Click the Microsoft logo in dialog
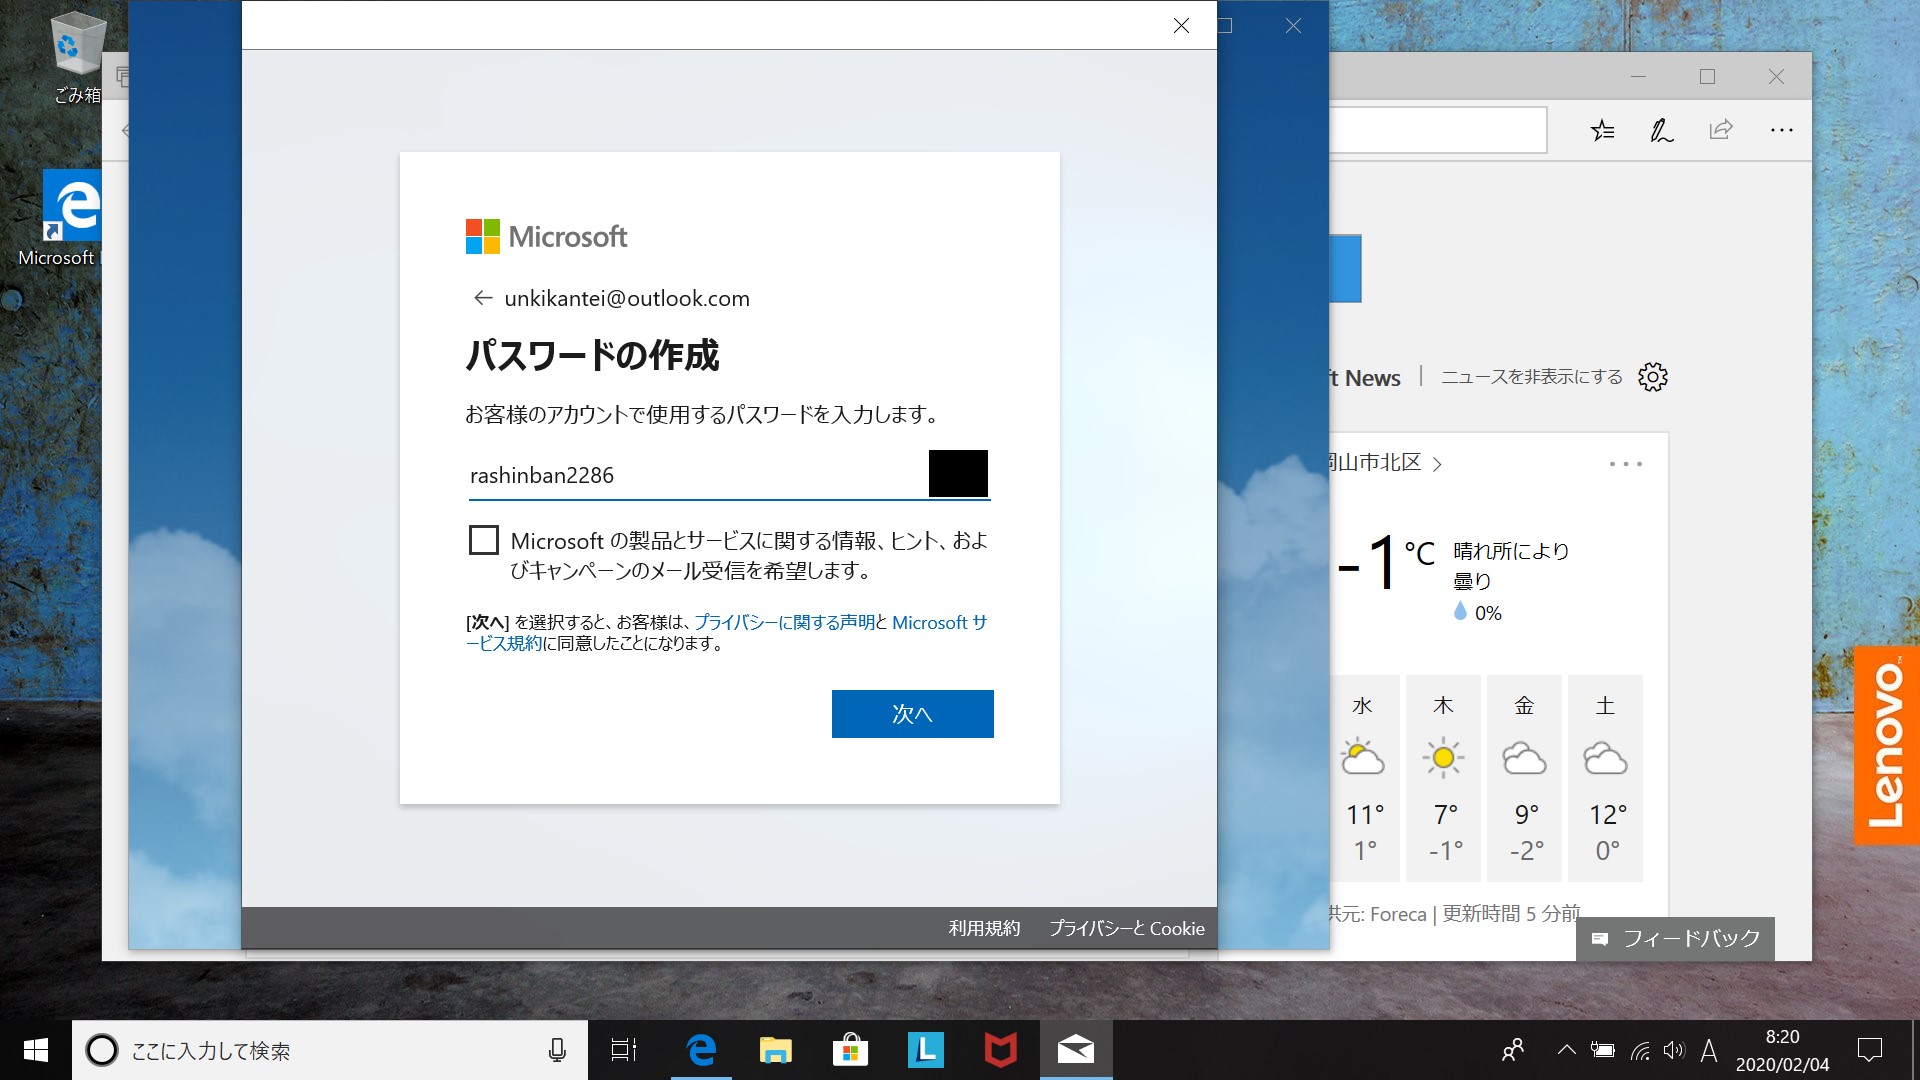Viewport: 1920px width, 1080px height. click(546, 237)
